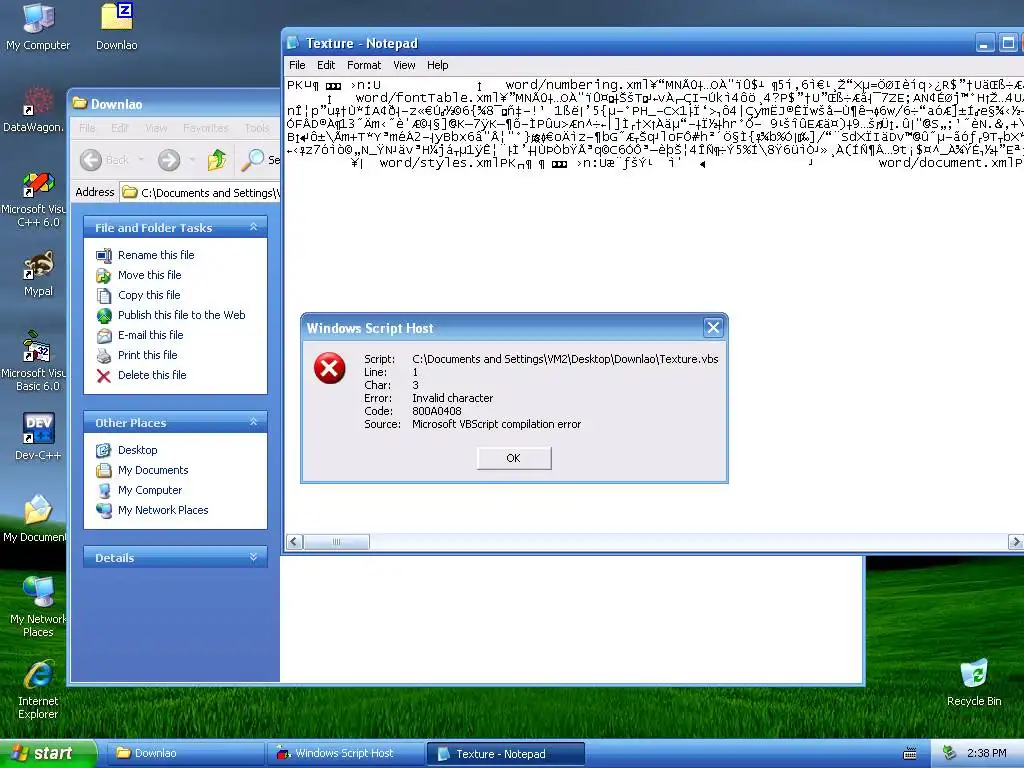This screenshot has width=1024, height=768.
Task: Open My Computer link in Other Places
Action: tap(150, 490)
